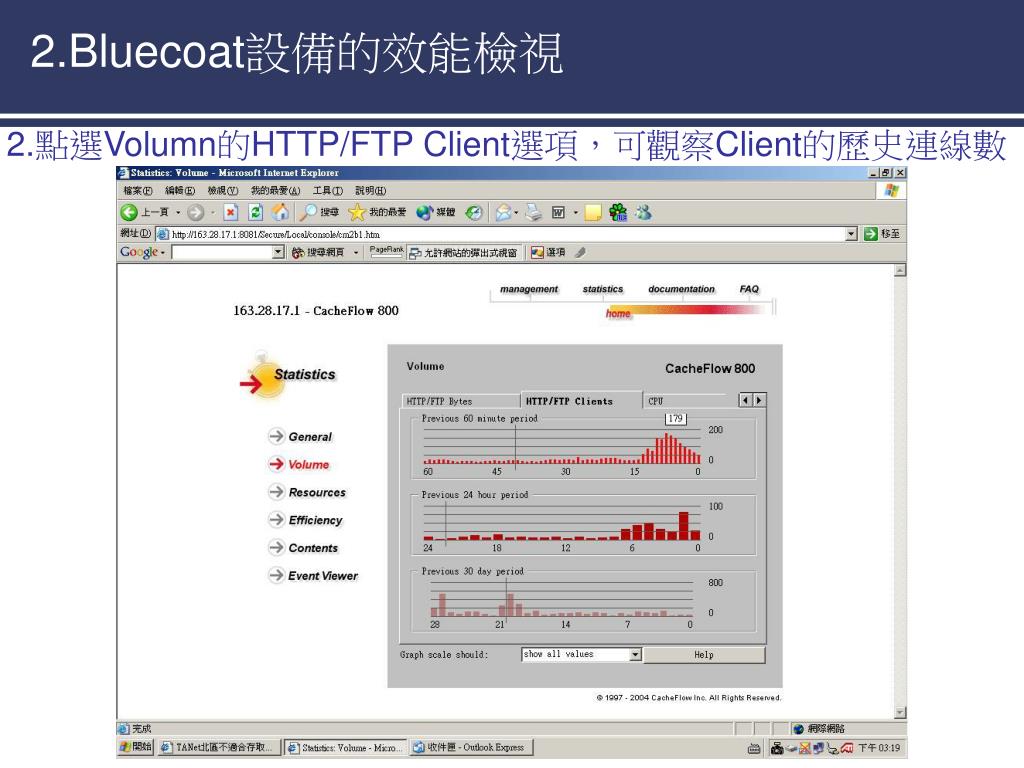Click the Statistics stopwatch arrow logo
Viewport: 1024px width, 768px height.
[x=263, y=377]
